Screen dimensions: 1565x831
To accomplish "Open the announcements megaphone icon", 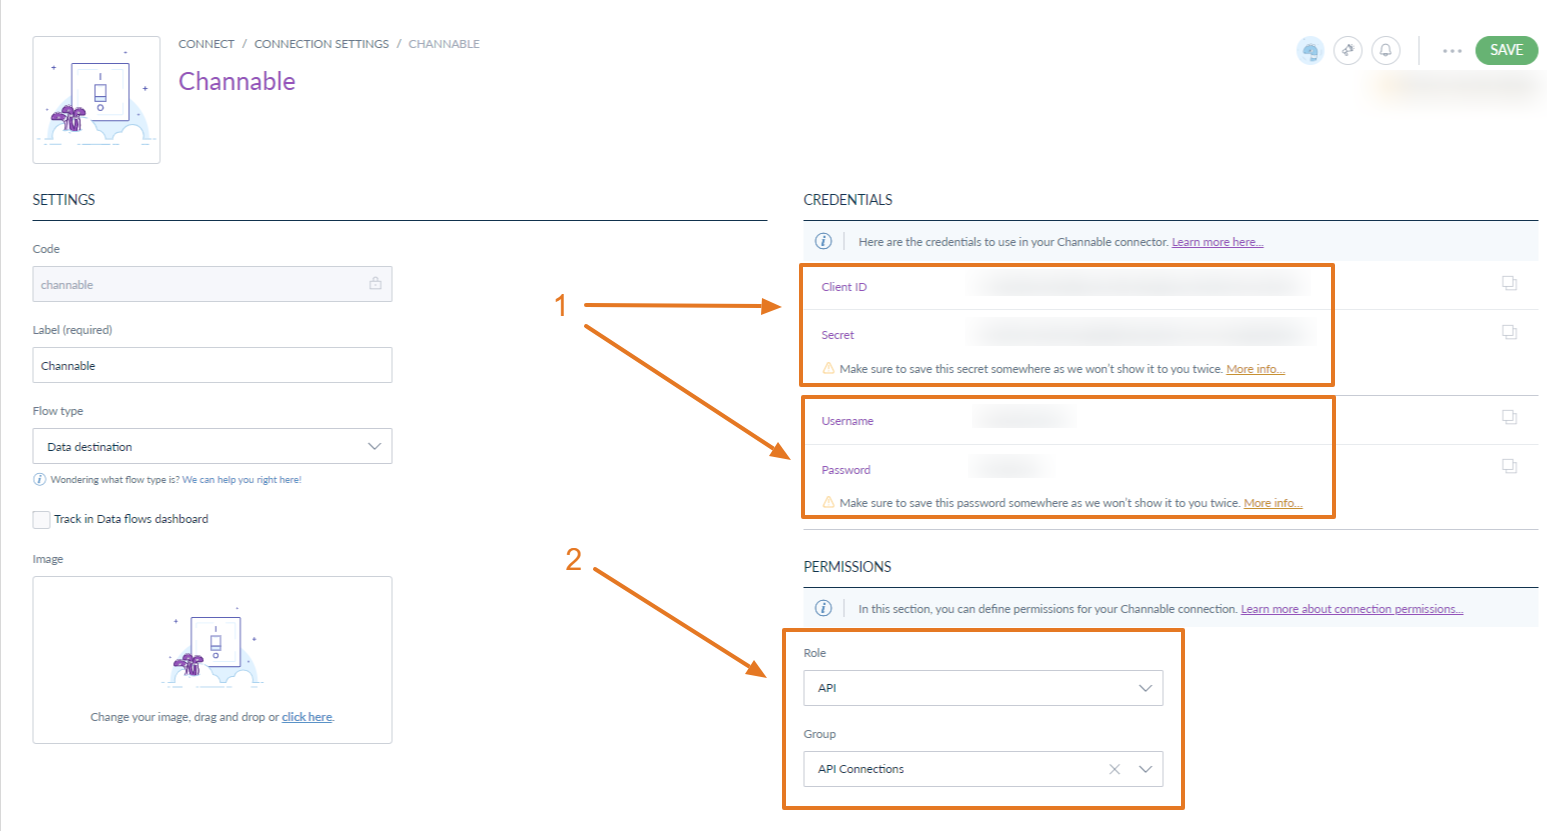I will click(1348, 50).
